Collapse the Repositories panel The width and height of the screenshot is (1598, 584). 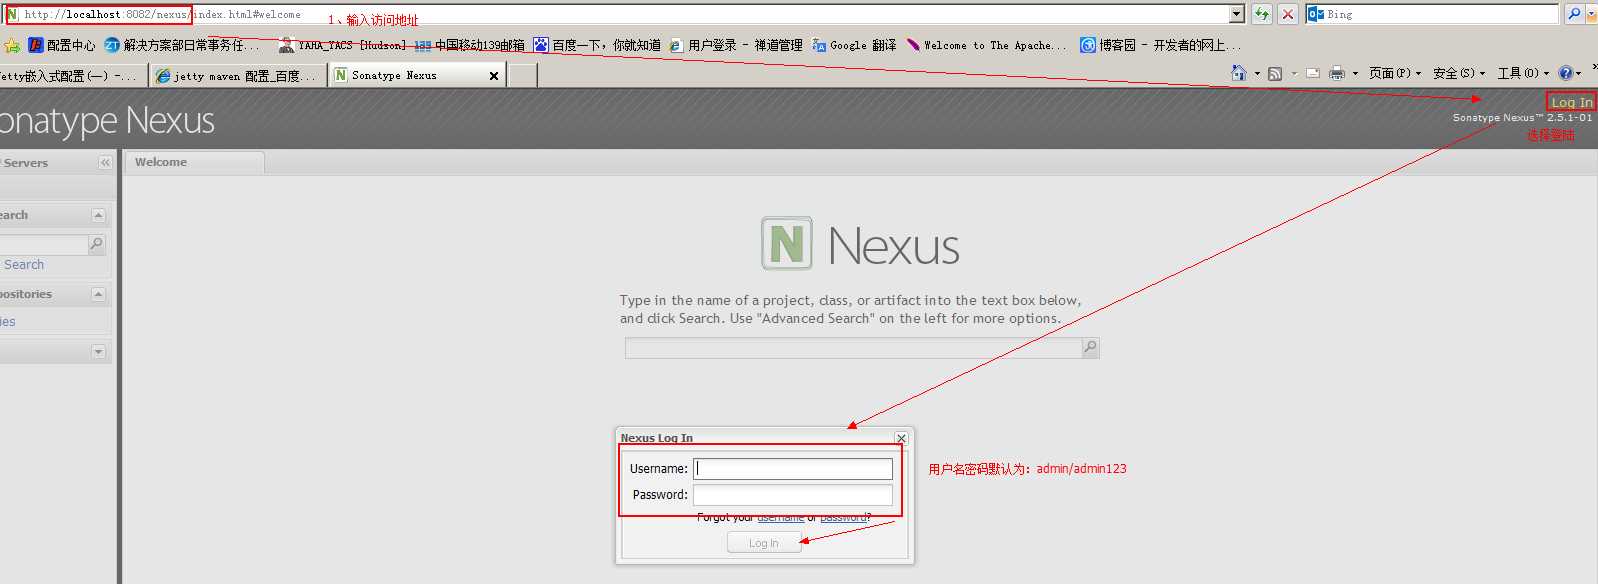(x=98, y=294)
